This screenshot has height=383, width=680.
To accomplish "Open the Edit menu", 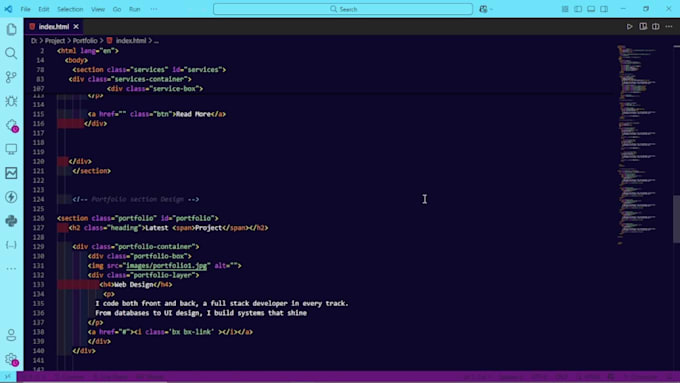I will point(44,9).
